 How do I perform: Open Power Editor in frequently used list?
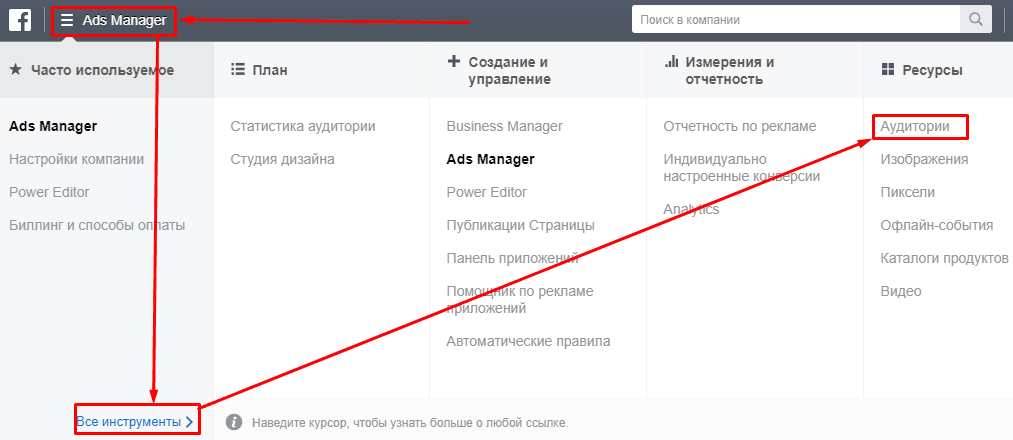point(49,192)
